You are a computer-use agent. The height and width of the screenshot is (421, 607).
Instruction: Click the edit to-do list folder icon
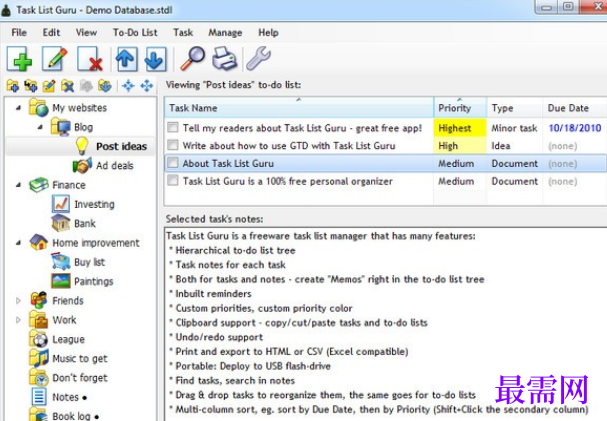(x=49, y=86)
